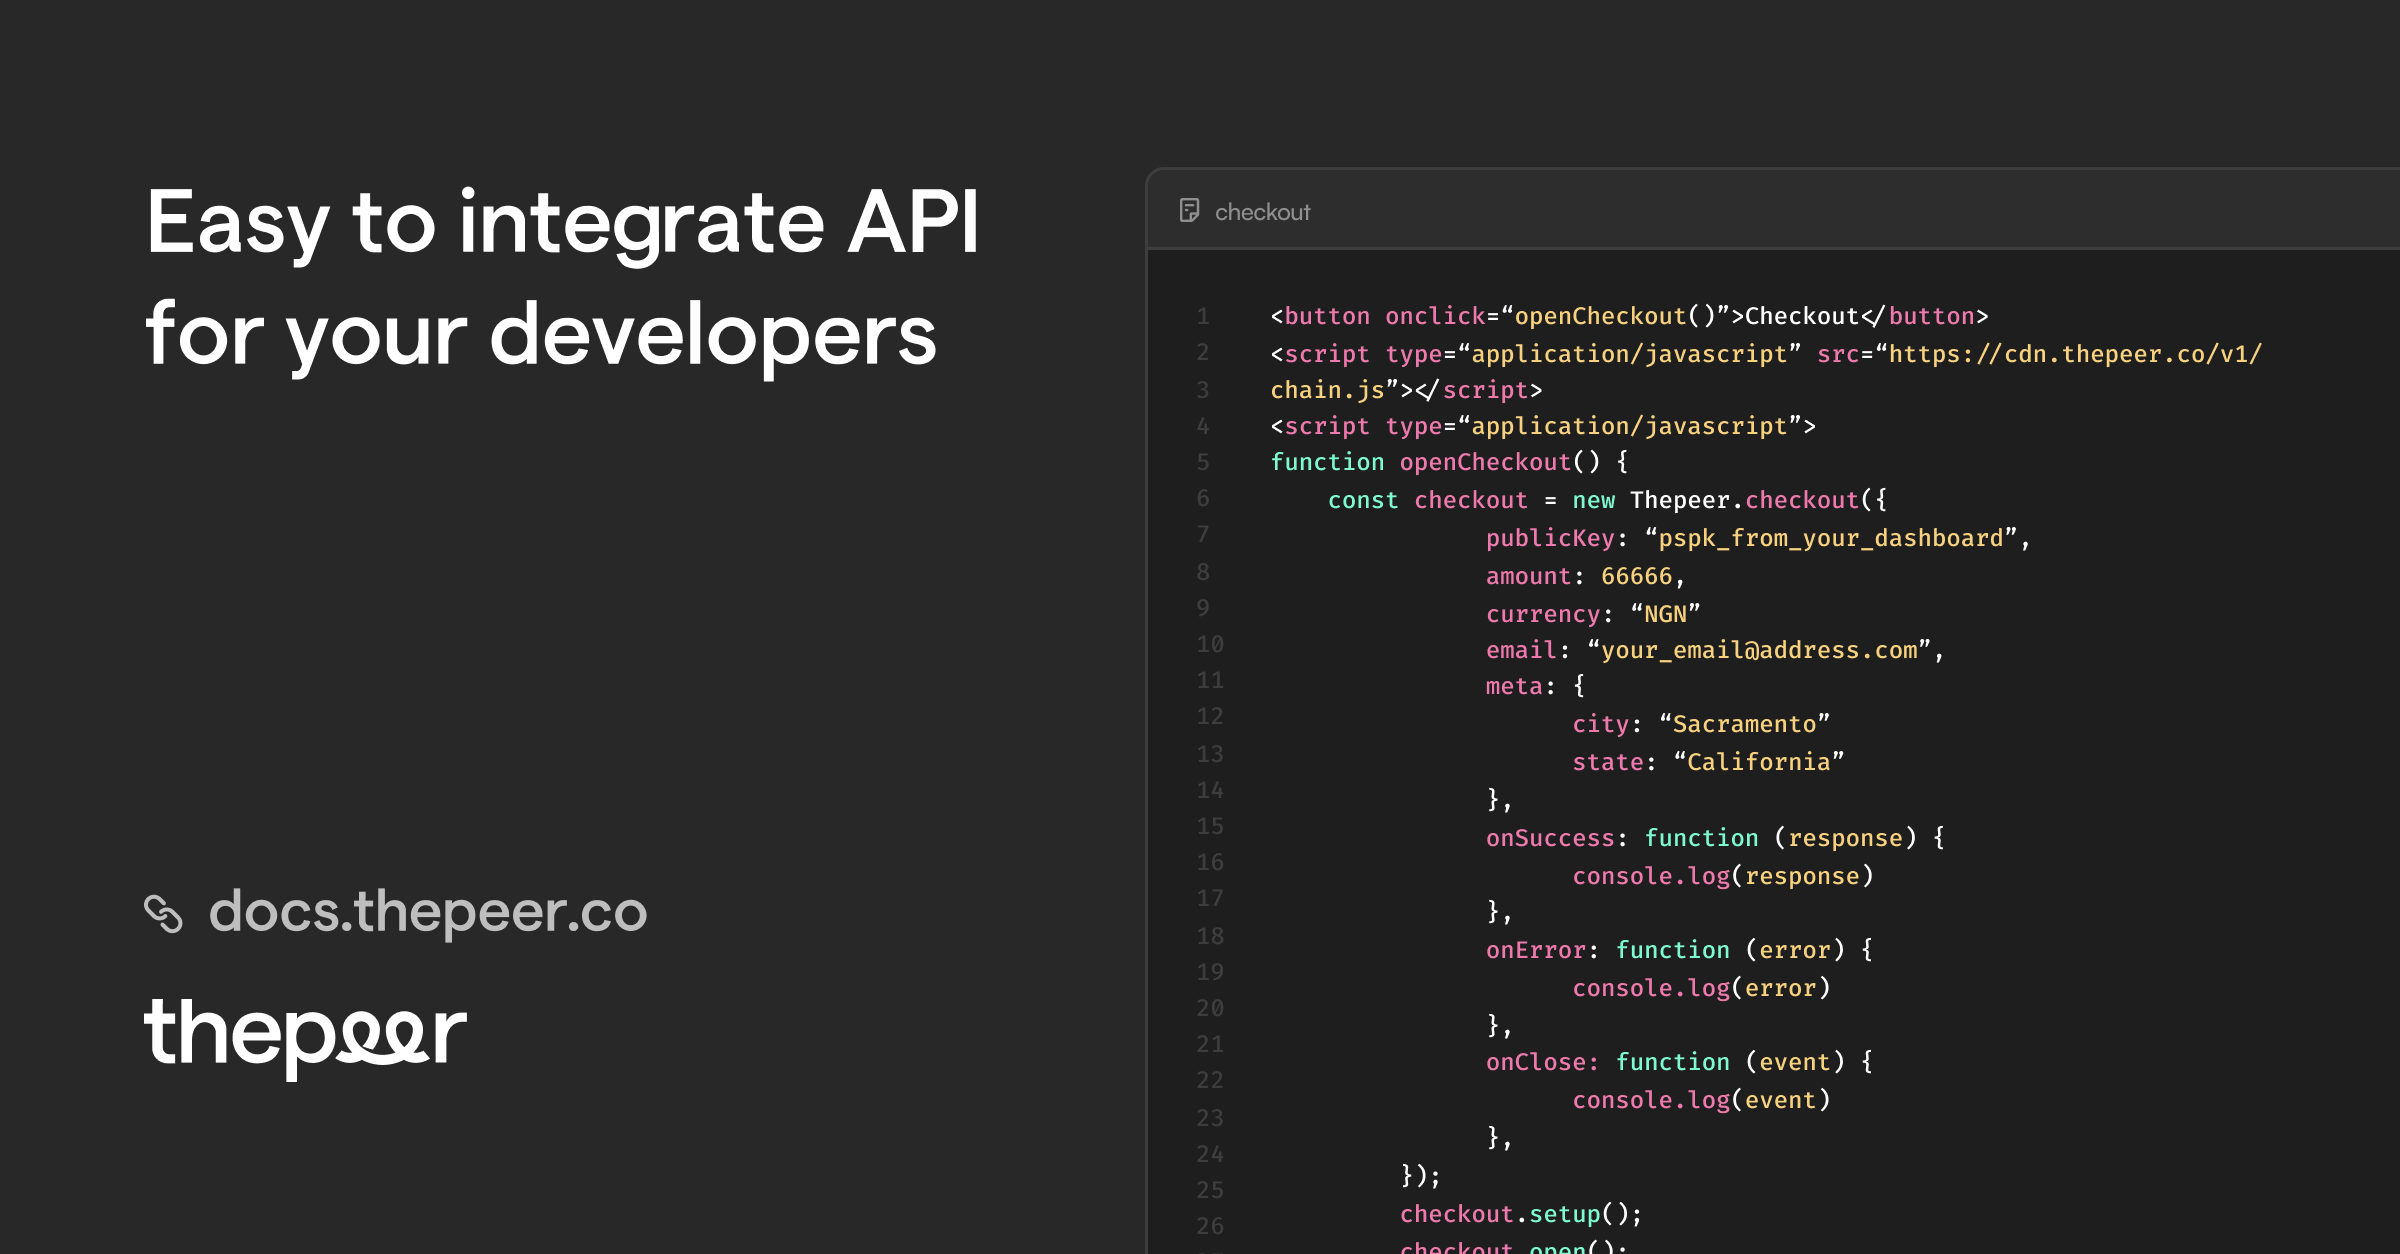Viewport: 2400px width, 1254px height.
Task: Click line number 26 in gutter
Action: pyautogui.click(x=1210, y=1227)
